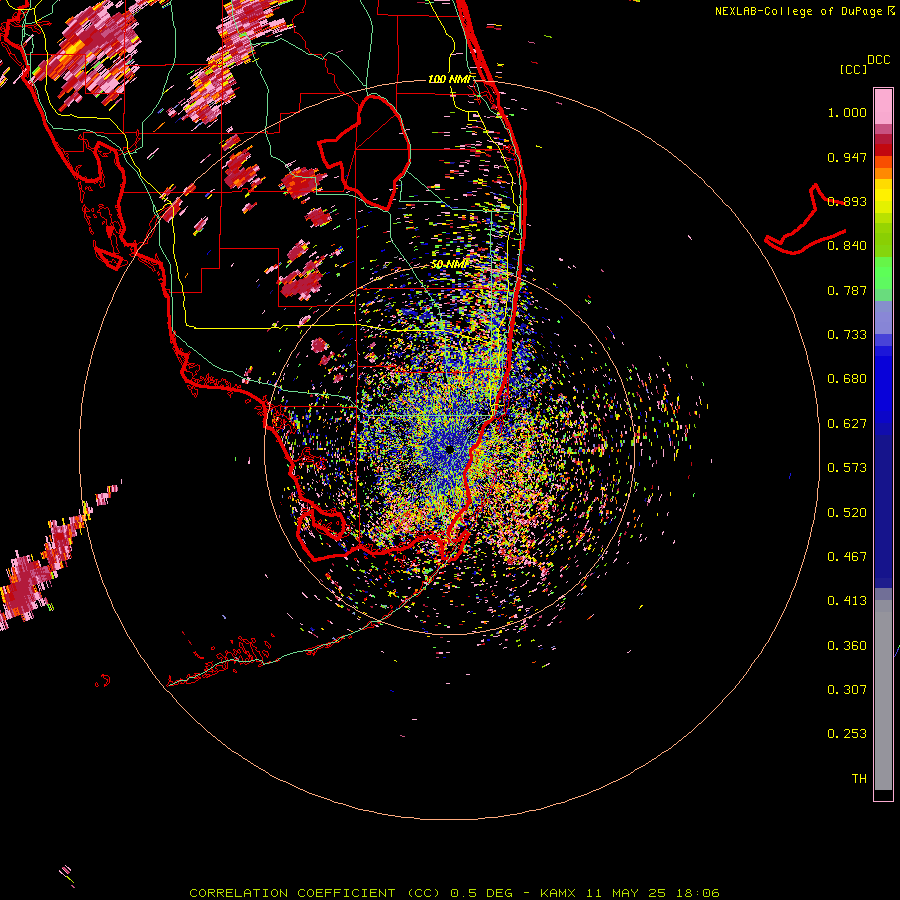Click the 0.627 scale value
The image size is (900, 900).
tap(847, 424)
